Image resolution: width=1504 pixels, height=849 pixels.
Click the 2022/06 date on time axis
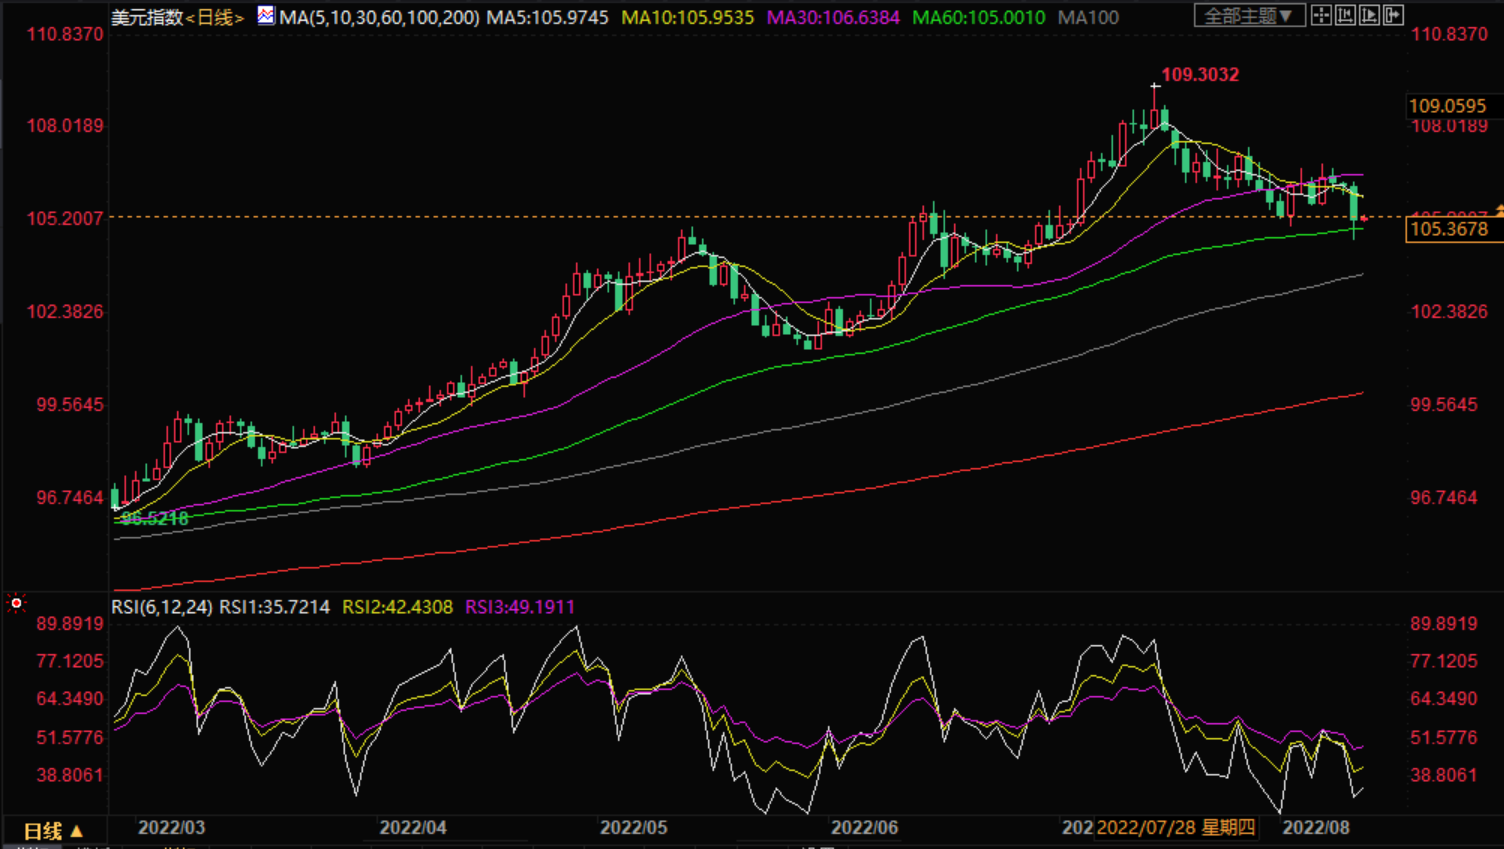pyautogui.click(x=864, y=828)
